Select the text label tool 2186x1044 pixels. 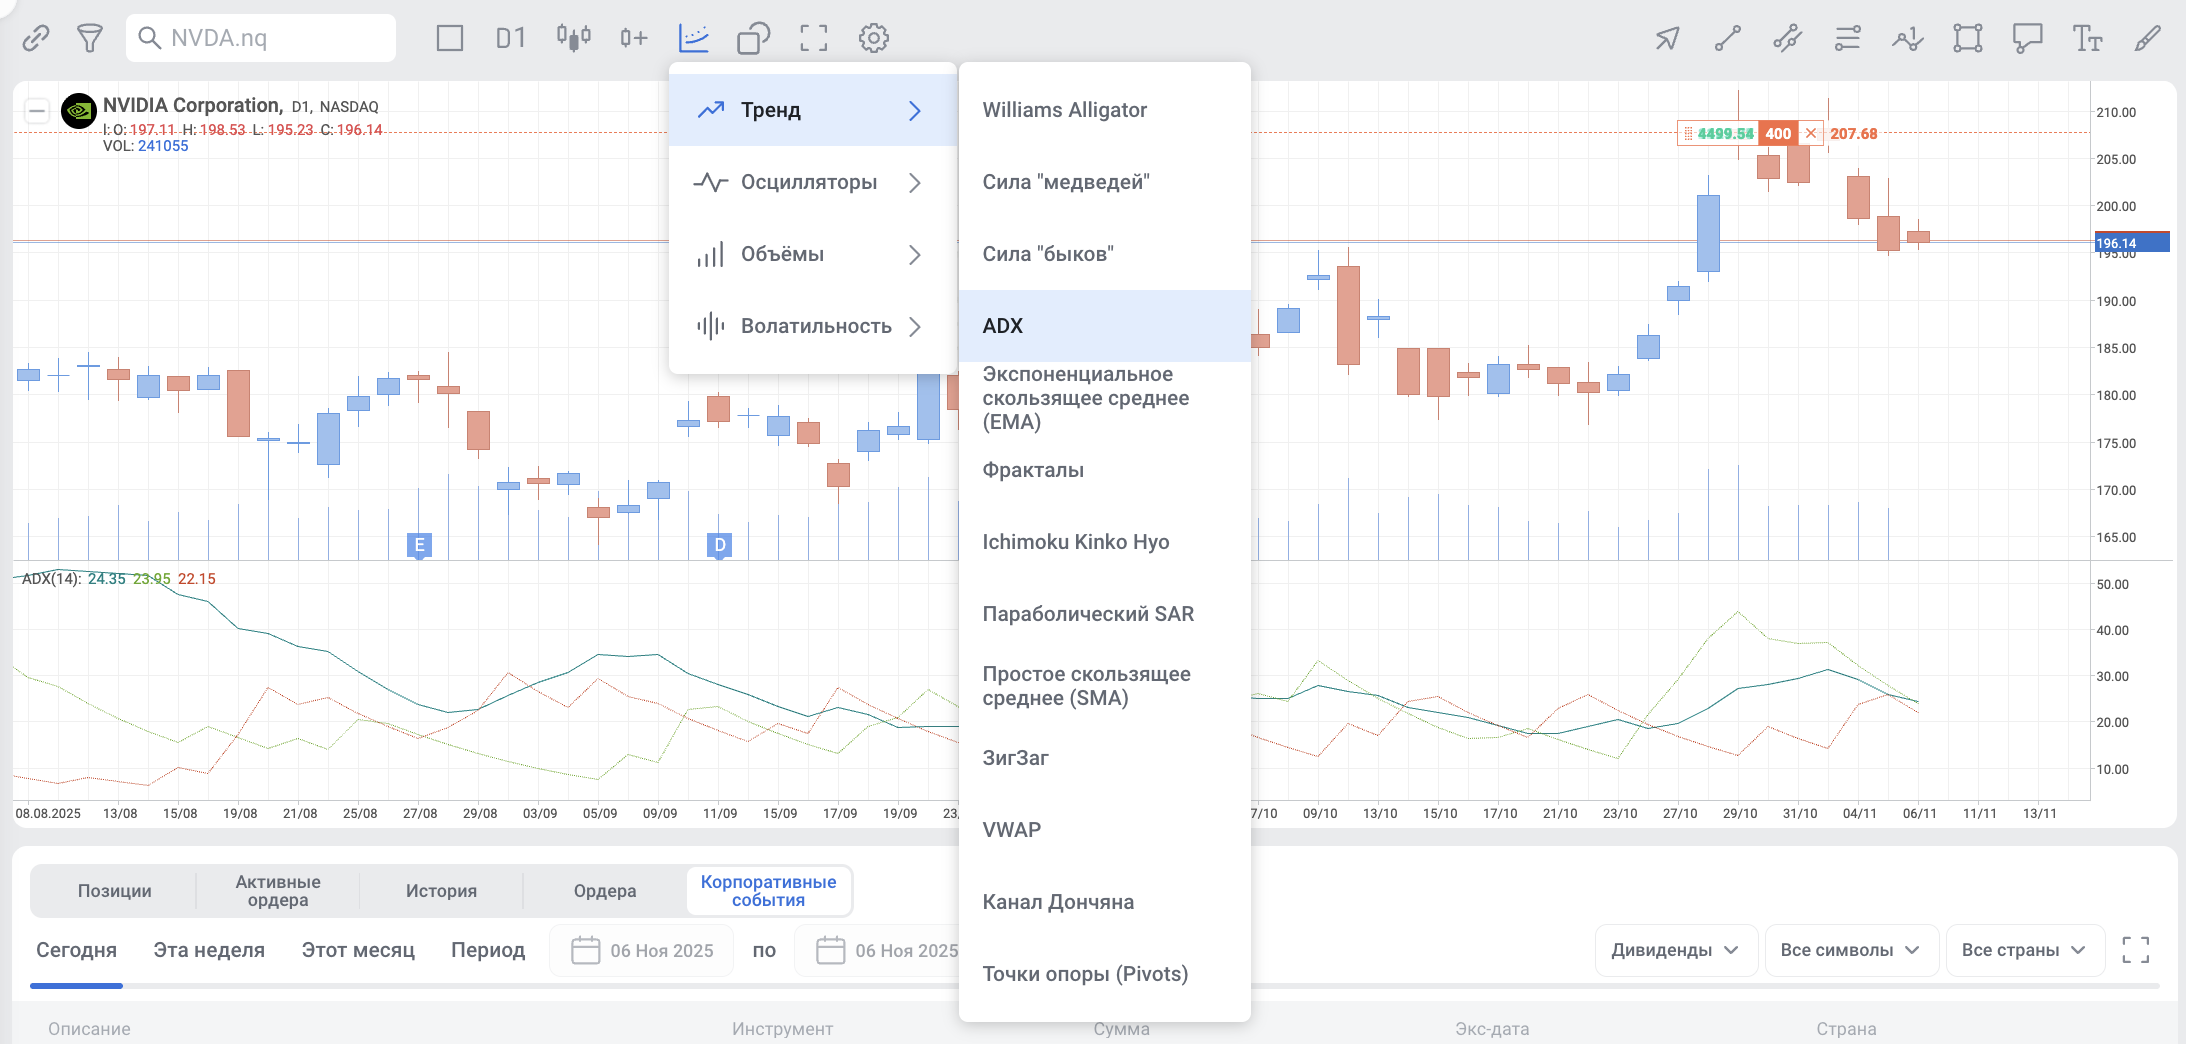[x=2087, y=38]
